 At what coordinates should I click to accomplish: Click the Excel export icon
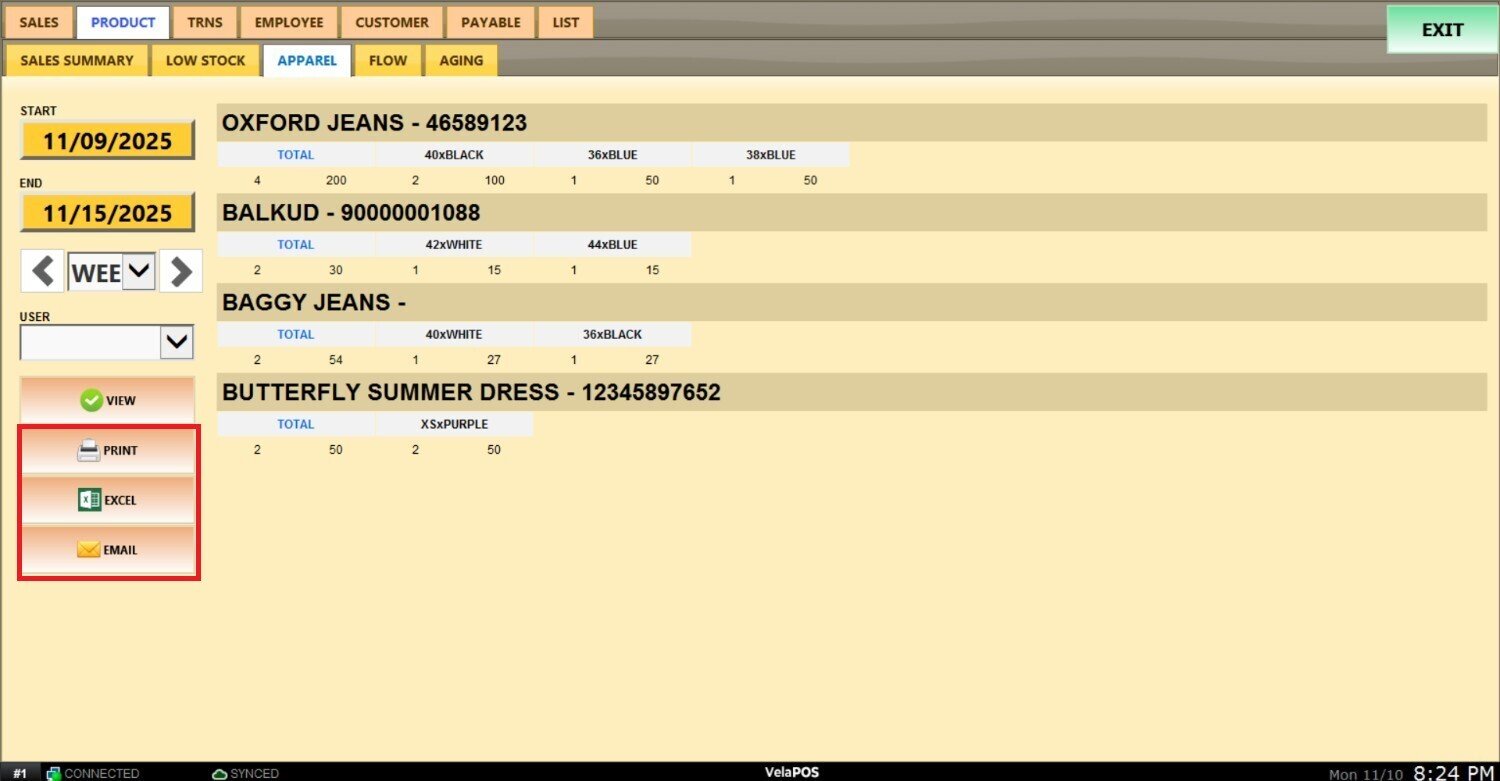[x=89, y=500]
